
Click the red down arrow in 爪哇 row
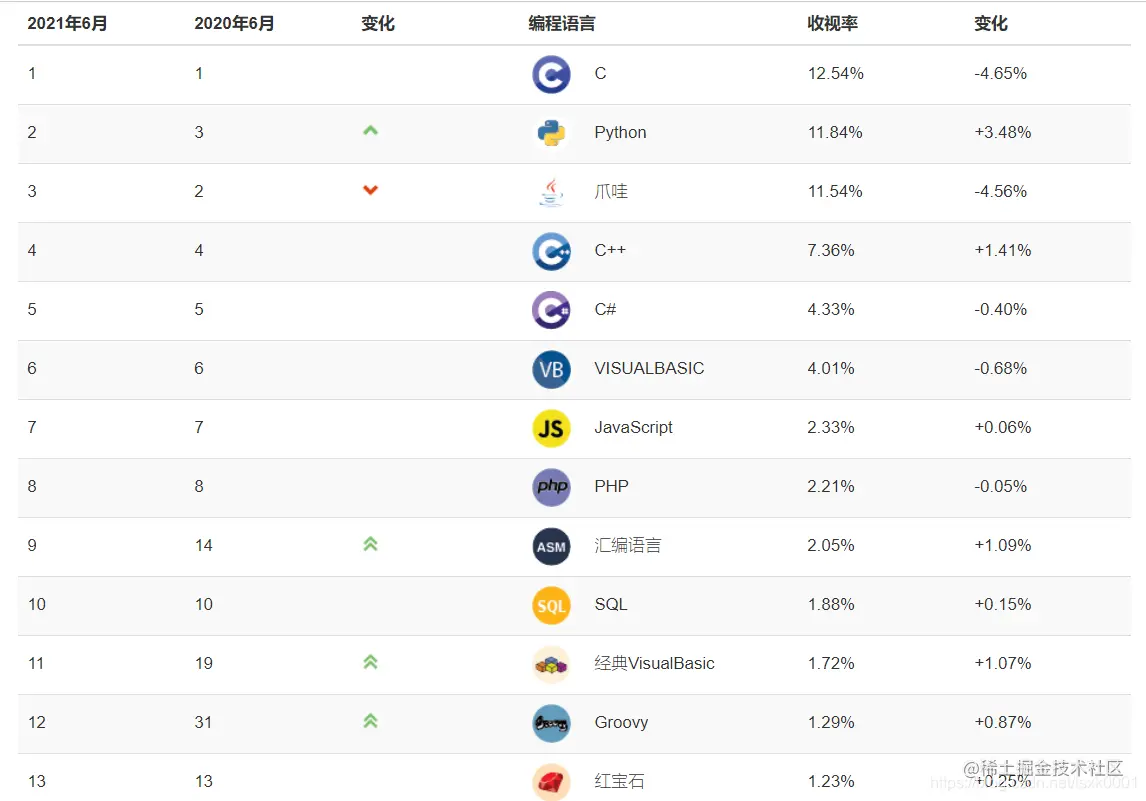click(x=371, y=190)
